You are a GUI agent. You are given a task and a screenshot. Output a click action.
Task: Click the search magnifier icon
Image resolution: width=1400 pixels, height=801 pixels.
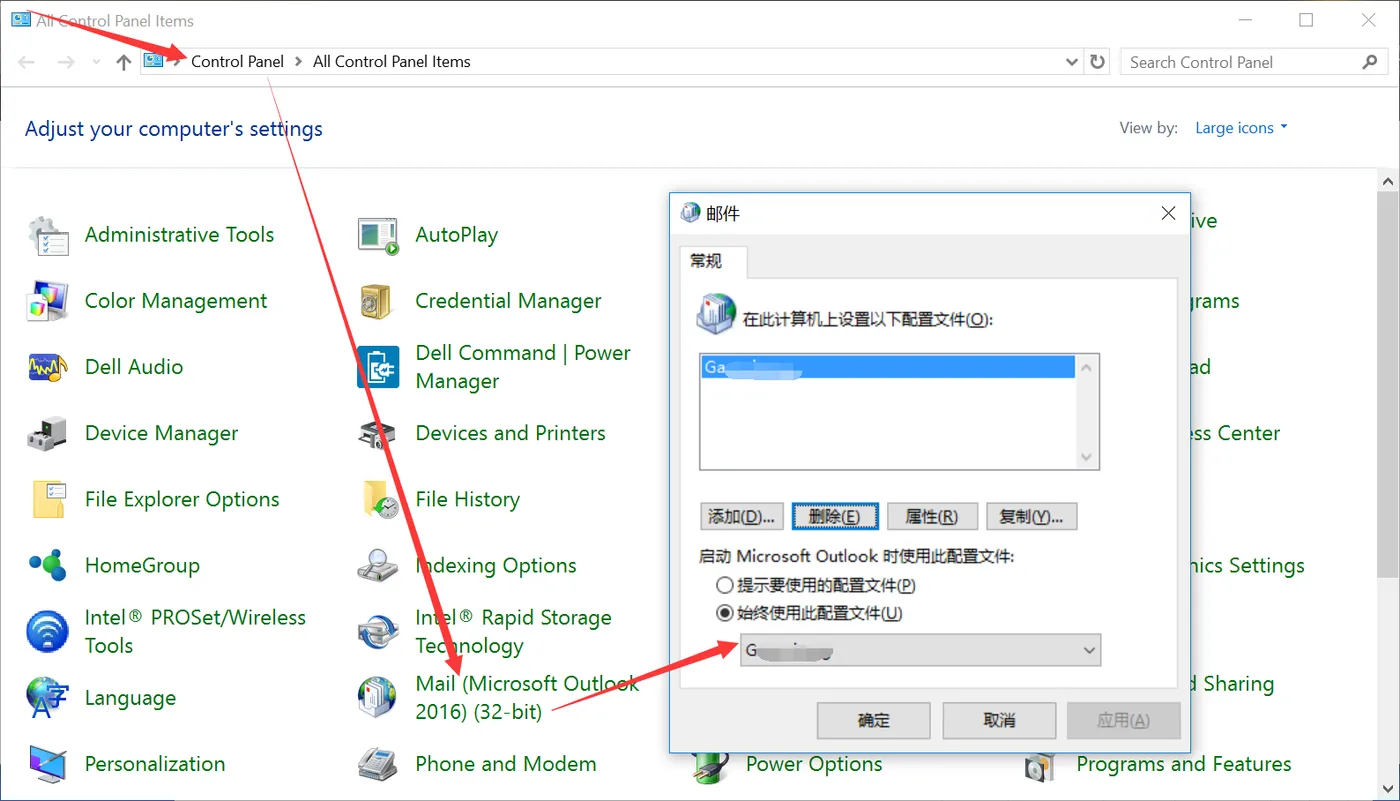[1370, 62]
